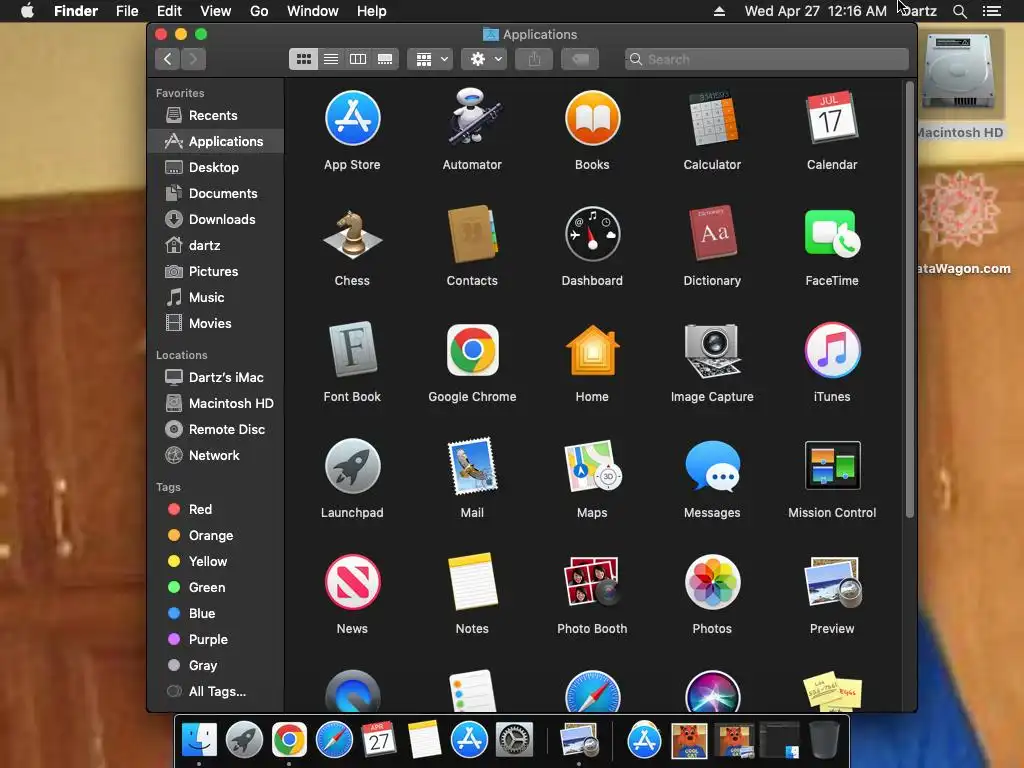Go back in Finder history

point(168,59)
